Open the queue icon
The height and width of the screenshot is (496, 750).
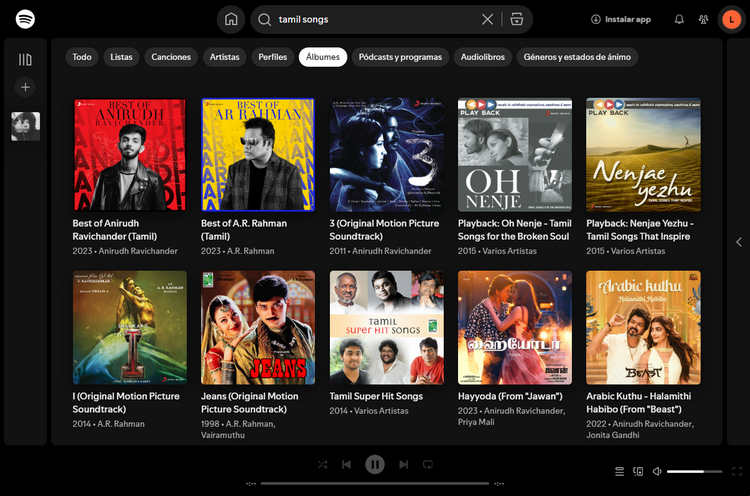click(x=619, y=472)
